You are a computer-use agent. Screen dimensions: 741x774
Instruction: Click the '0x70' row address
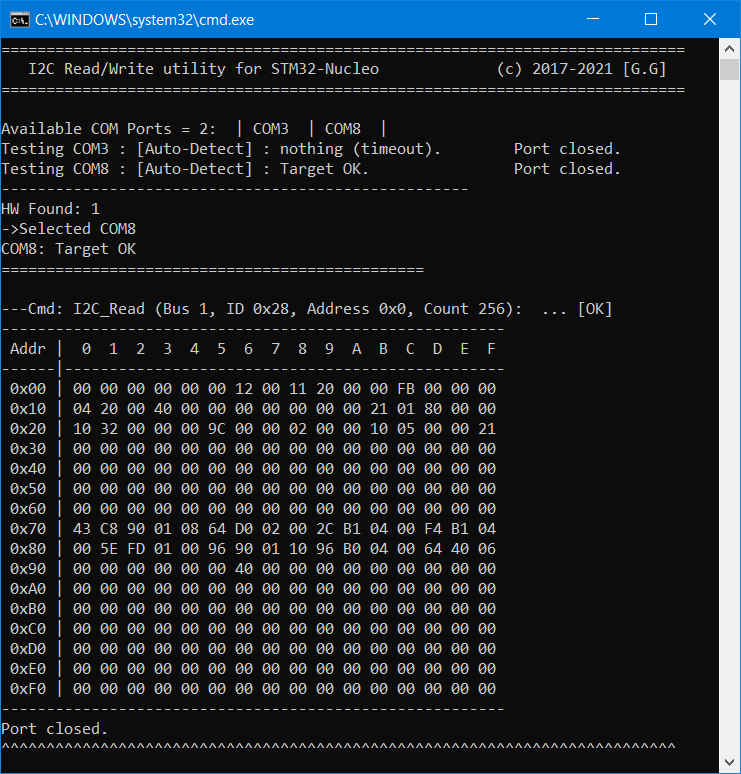click(28, 529)
